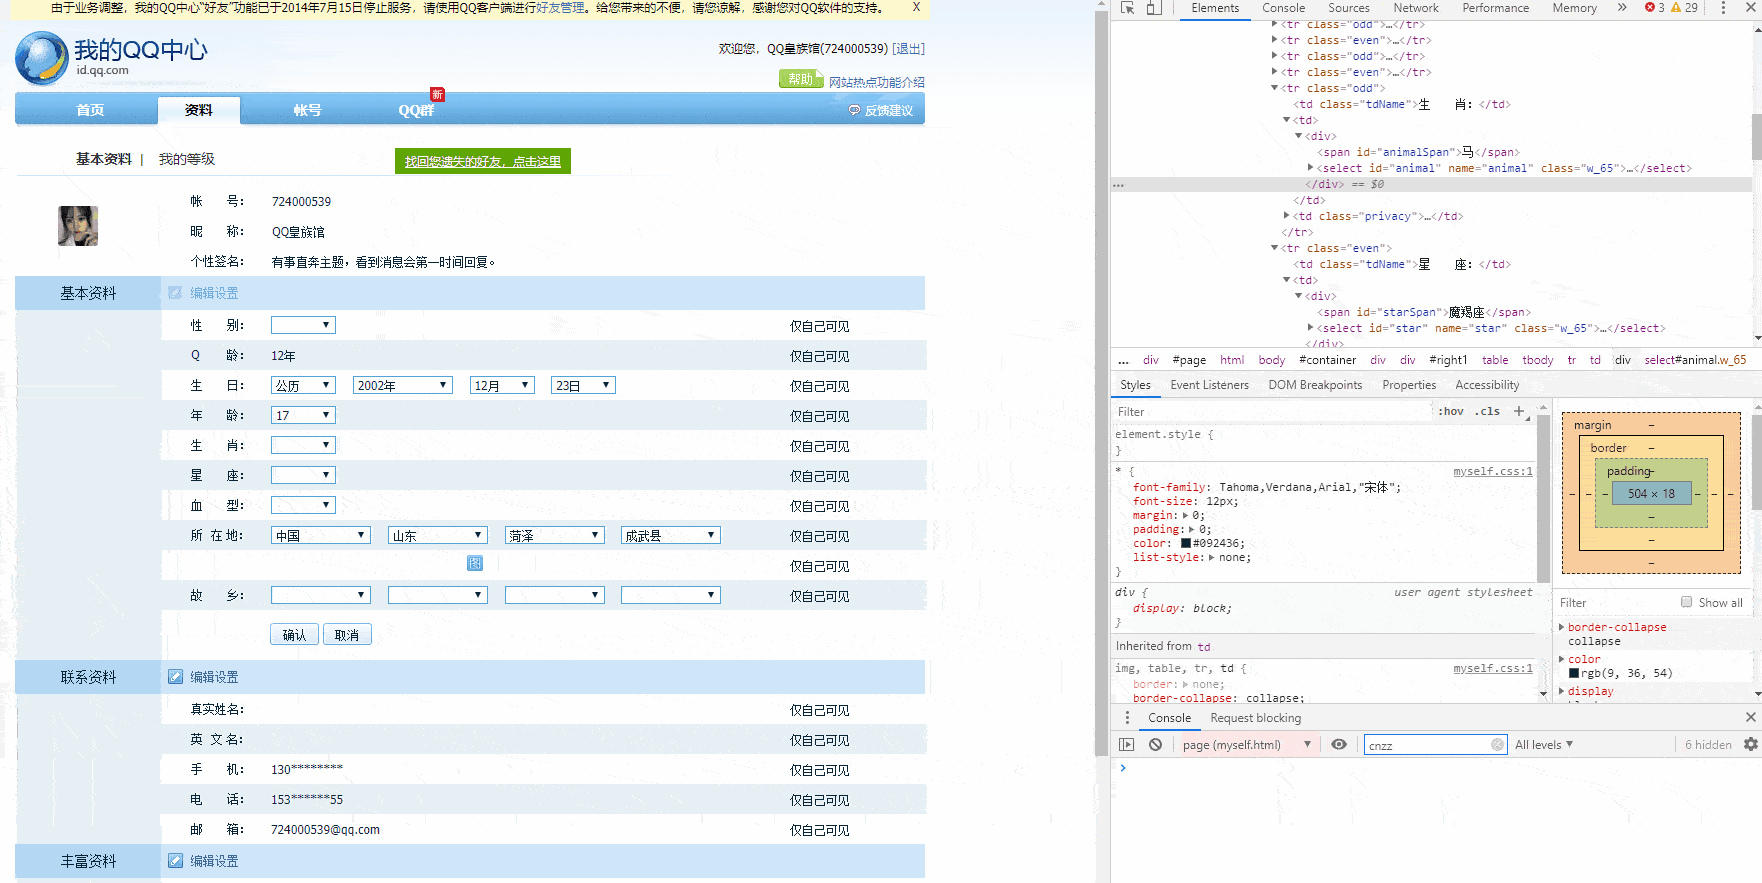Toggle the device toolbar icon
This screenshot has width=1762, height=883.
pyautogui.click(x=1154, y=8)
